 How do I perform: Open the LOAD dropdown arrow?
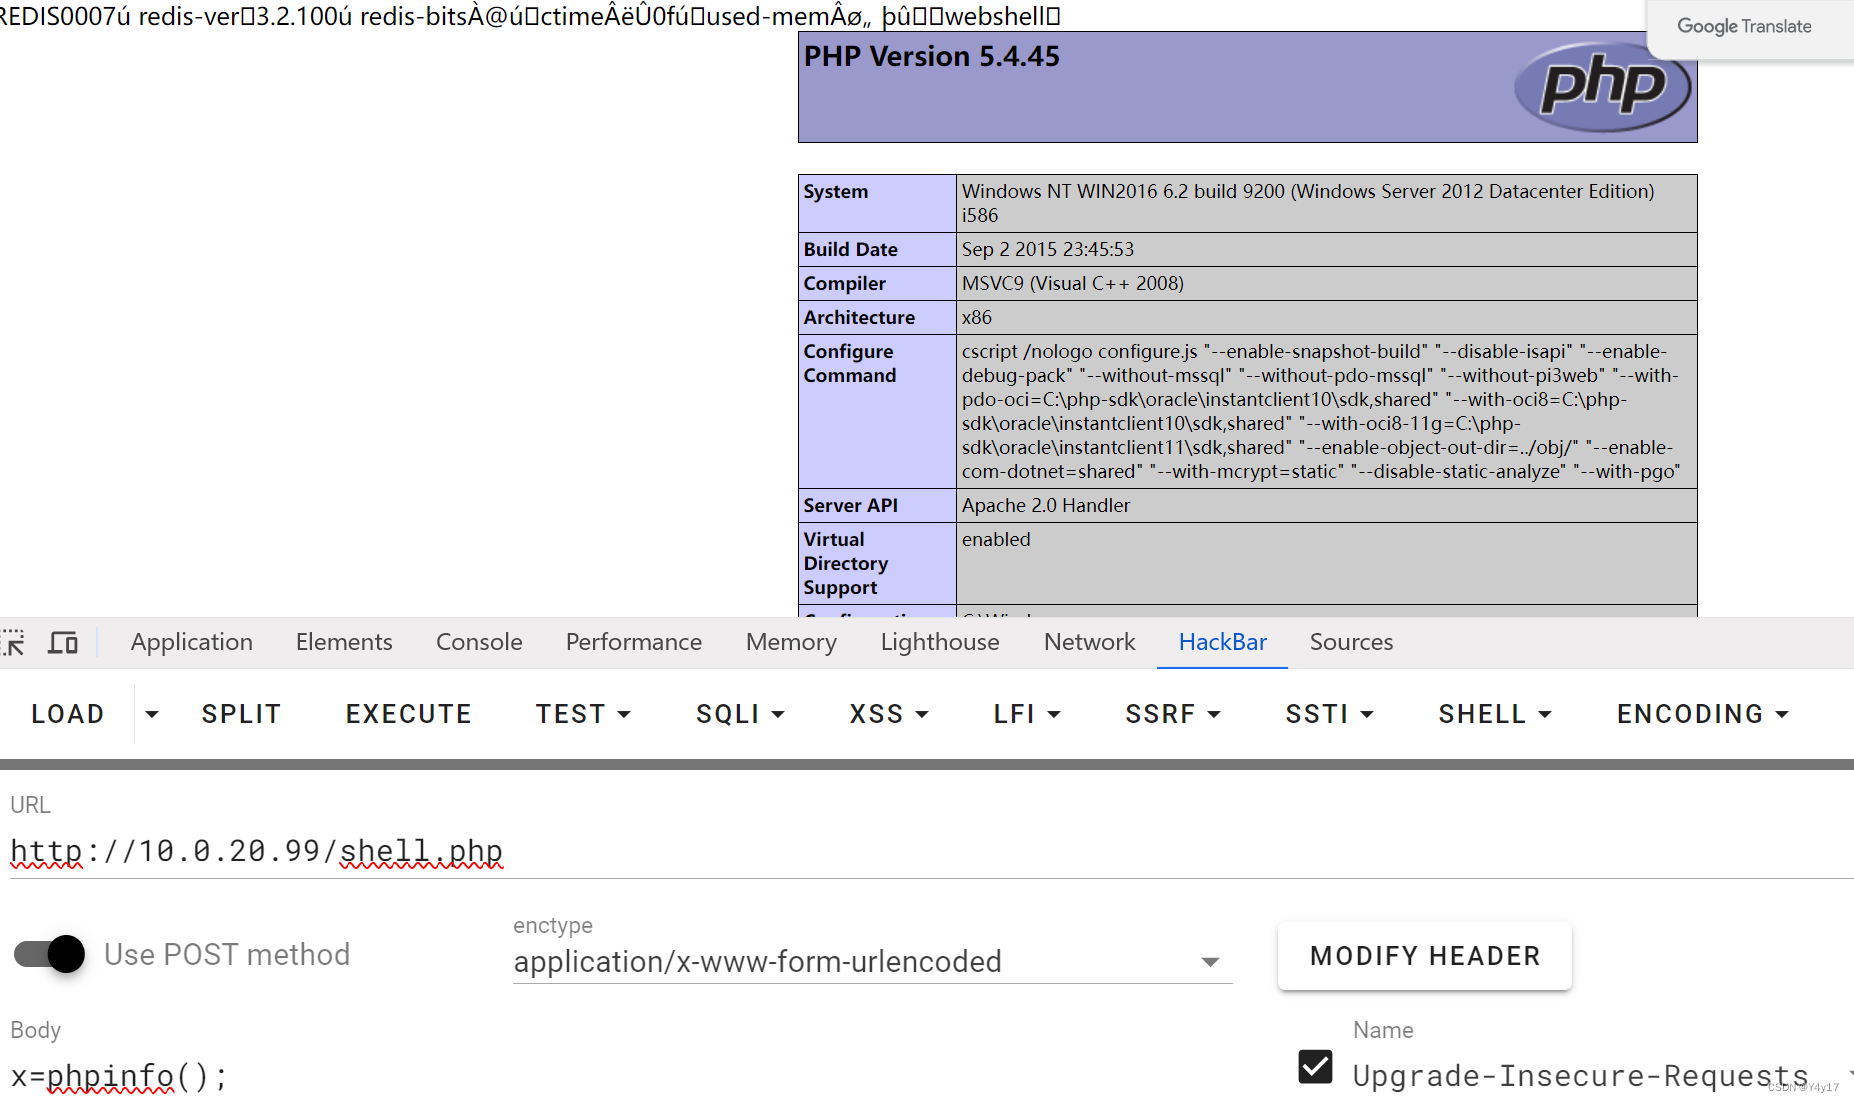click(152, 714)
